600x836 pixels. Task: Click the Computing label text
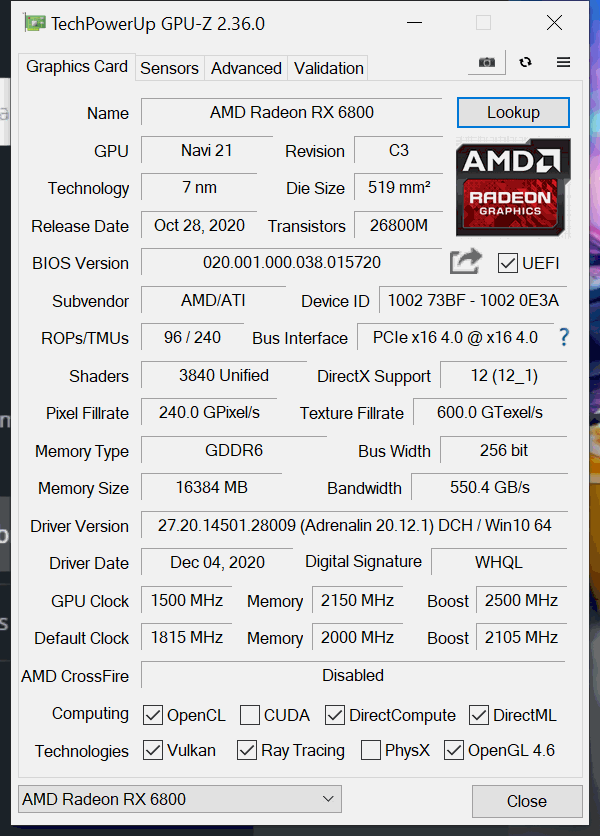point(90,714)
